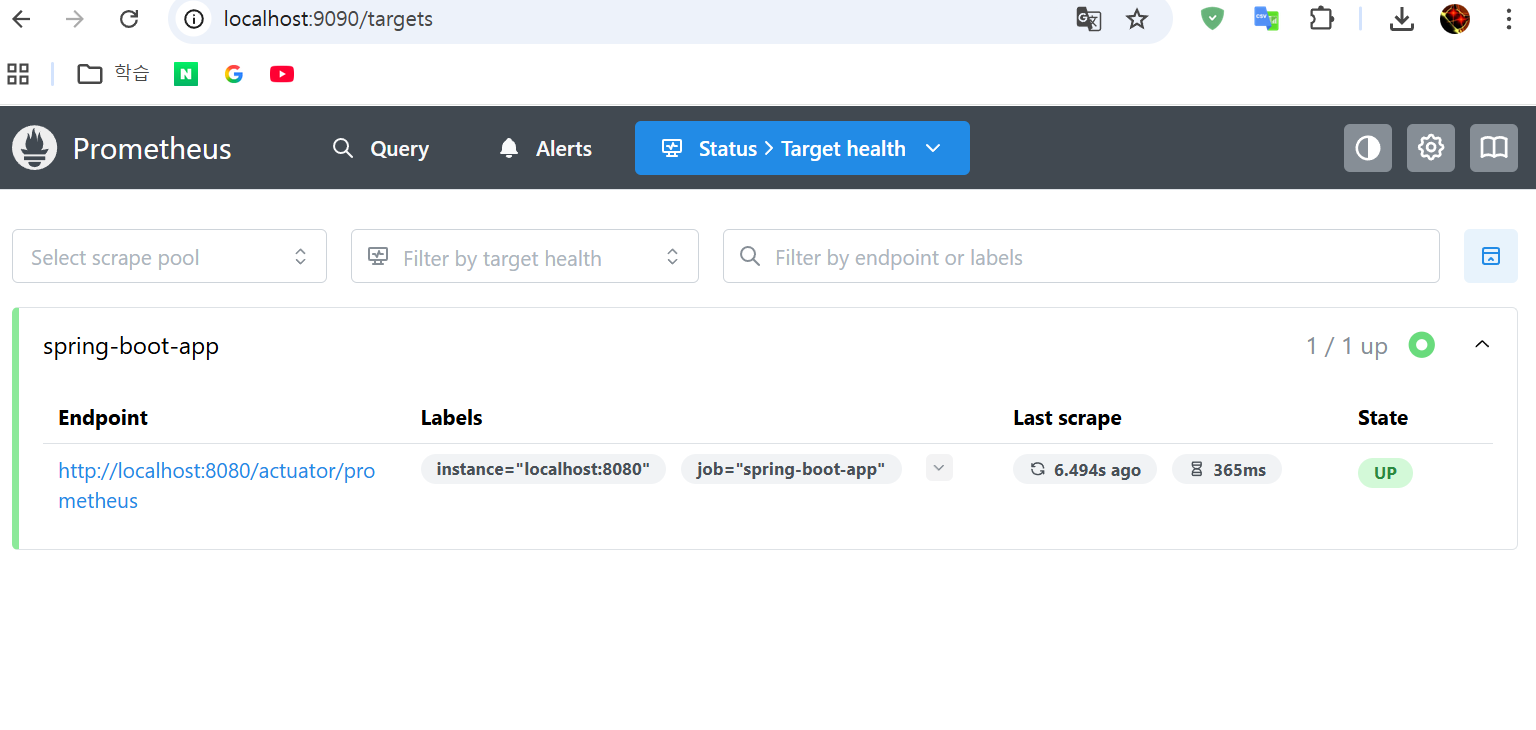Click the job="spring-boot-app" label badge
Viewport: 1536px width, 730px height.
coord(791,469)
